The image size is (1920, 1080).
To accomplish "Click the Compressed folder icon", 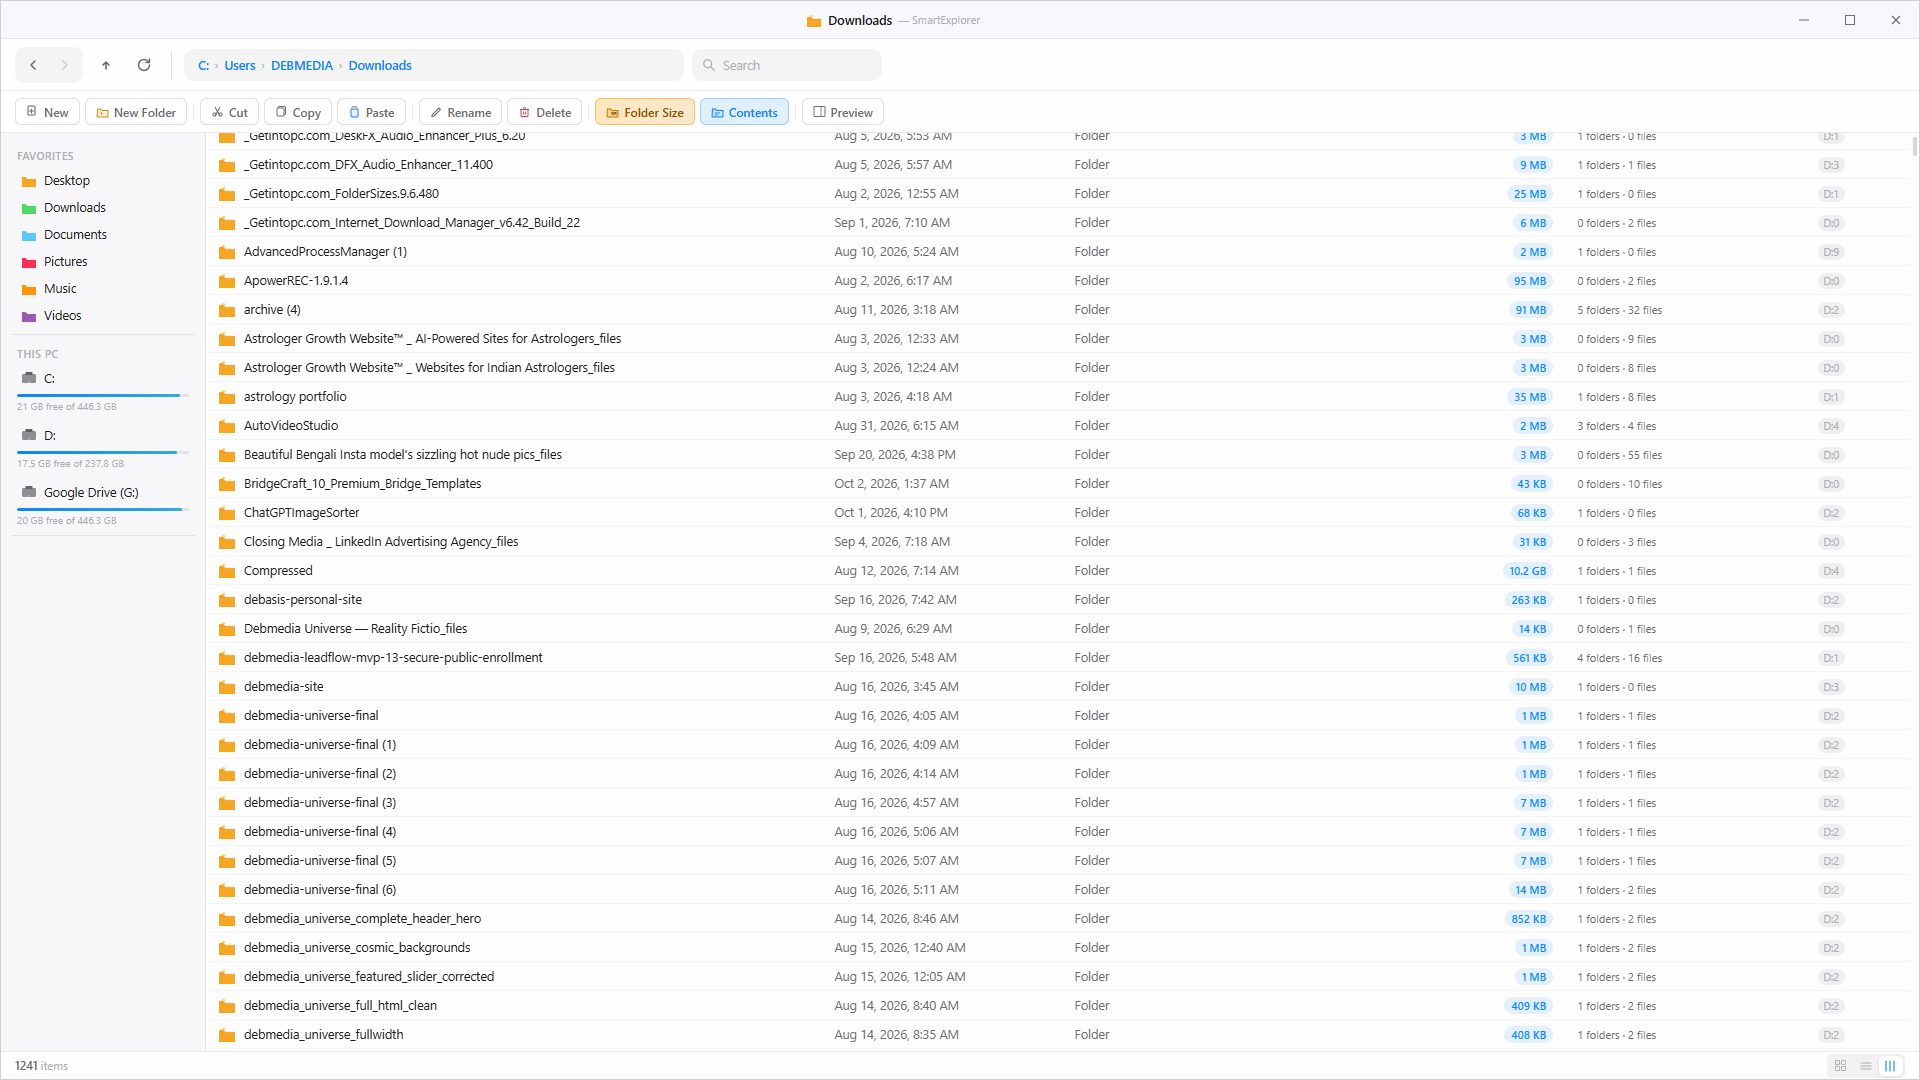I will pos(227,571).
